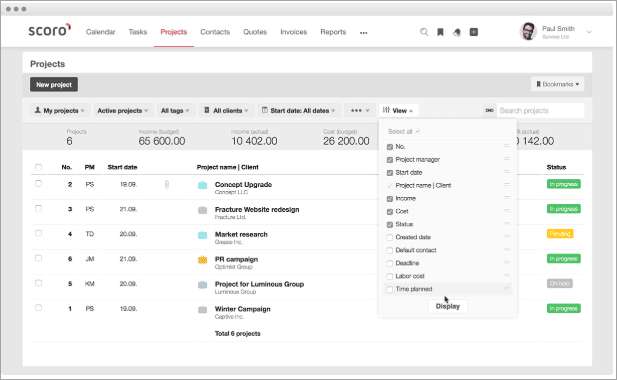Image resolution: width=617 pixels, height=380 pixels.
Task: Grab the drag handle for Project manager
Action: point(507,159)
